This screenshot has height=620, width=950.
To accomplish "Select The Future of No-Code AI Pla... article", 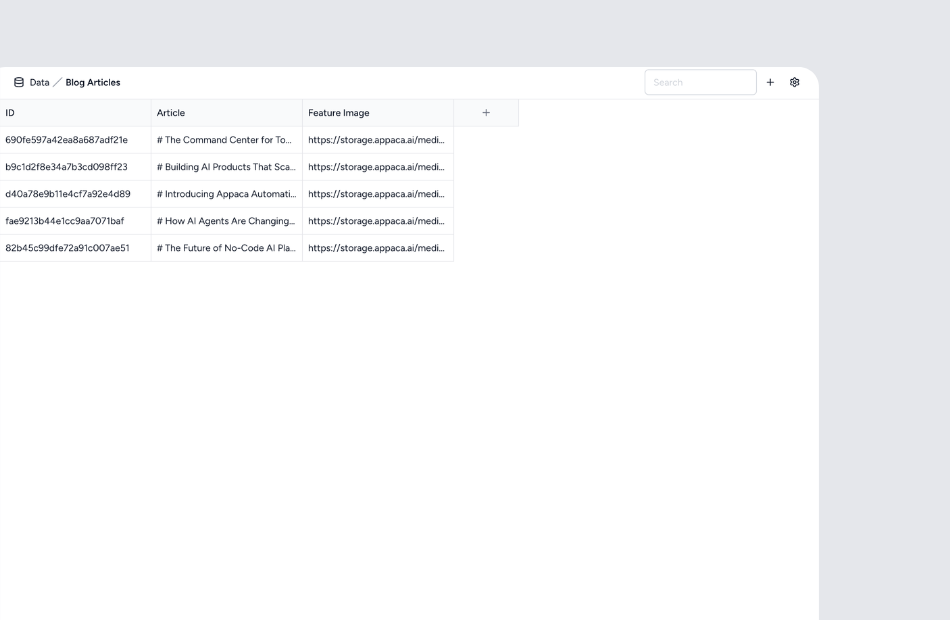I will click(x=225, y=248).
